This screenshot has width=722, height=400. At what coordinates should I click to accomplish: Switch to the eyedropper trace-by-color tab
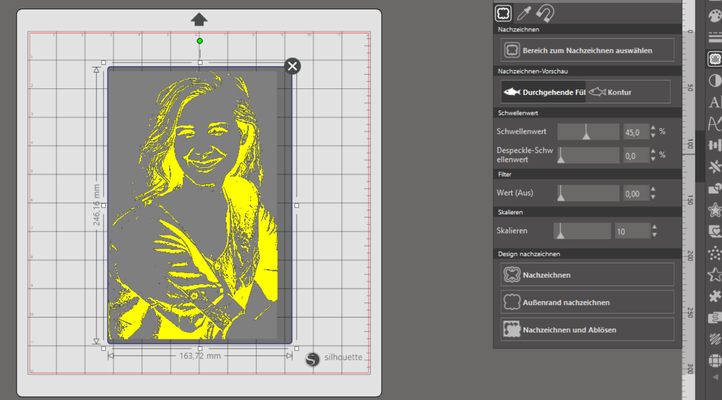click(x=525, y=13)
